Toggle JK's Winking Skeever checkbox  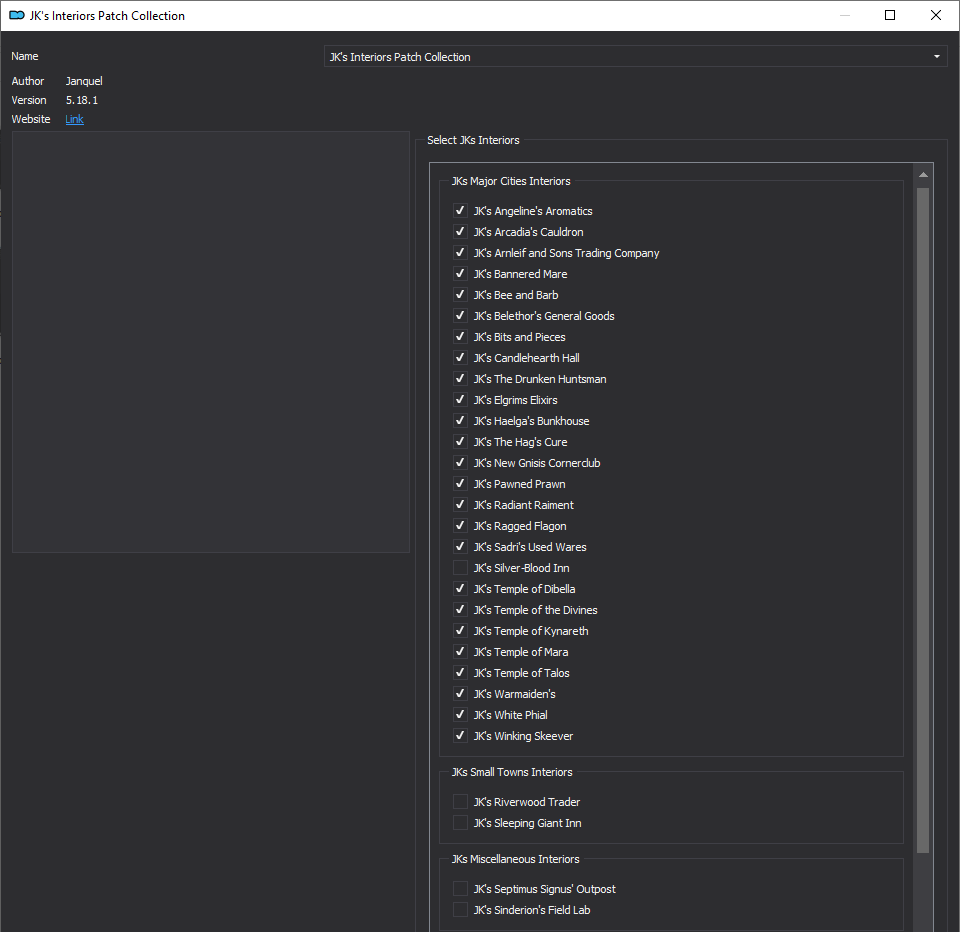pyautogui.click(x=460, y=735)
